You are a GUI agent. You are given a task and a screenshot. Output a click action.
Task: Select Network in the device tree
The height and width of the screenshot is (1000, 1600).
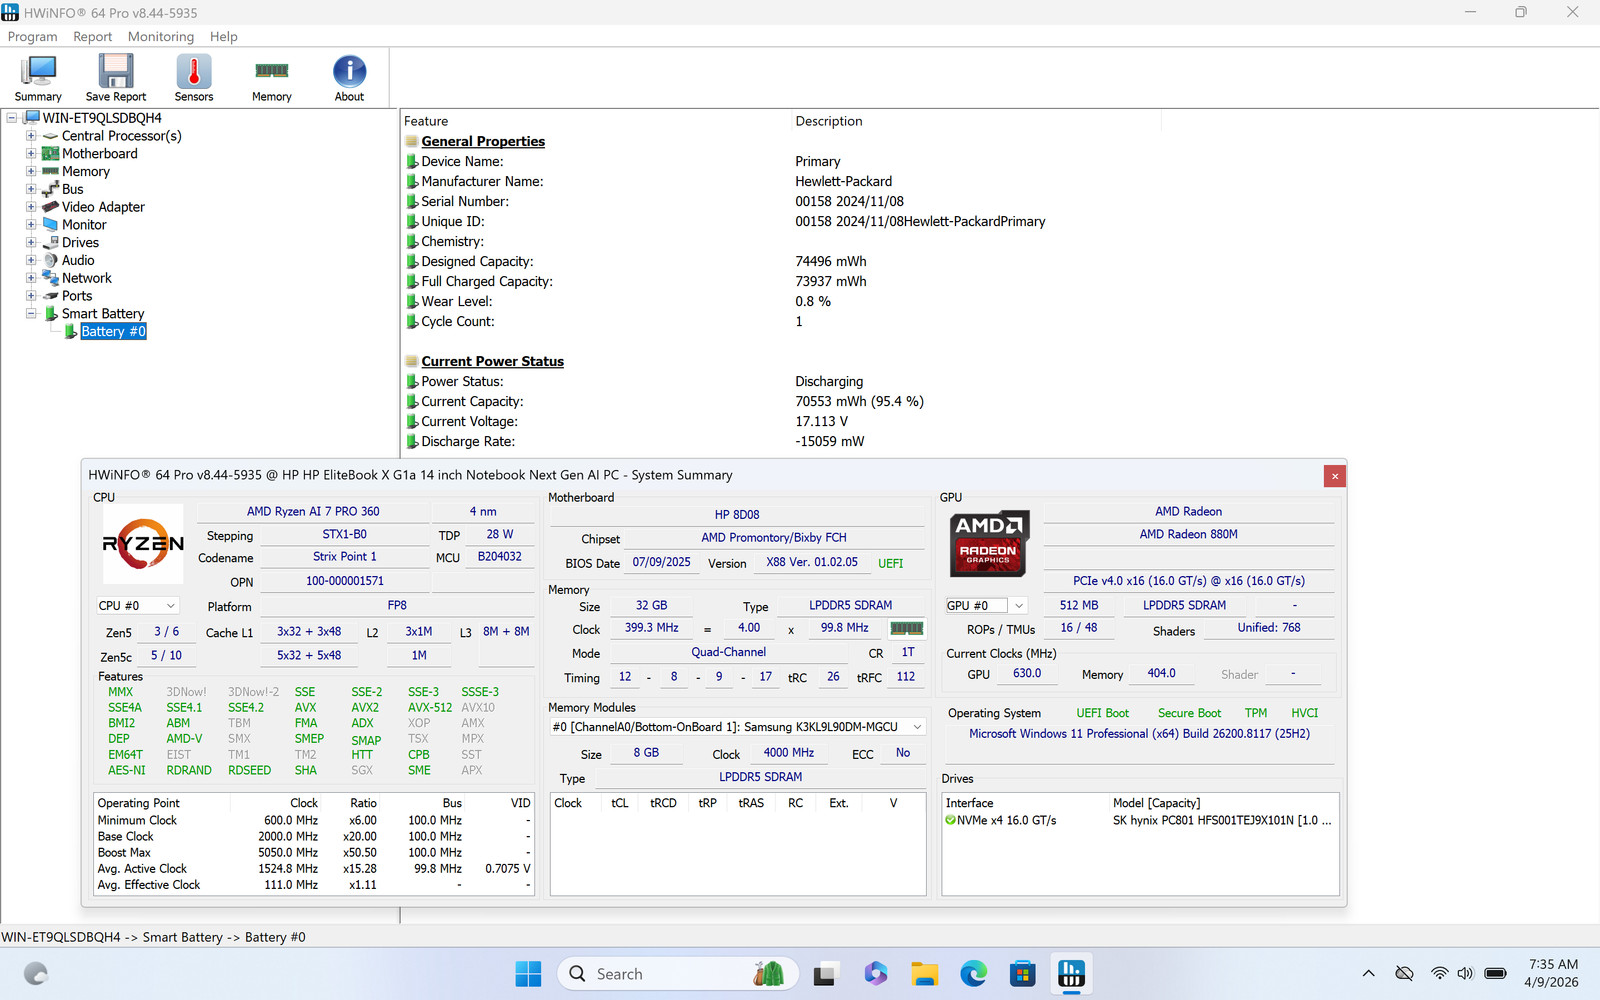tap(87, 279)
